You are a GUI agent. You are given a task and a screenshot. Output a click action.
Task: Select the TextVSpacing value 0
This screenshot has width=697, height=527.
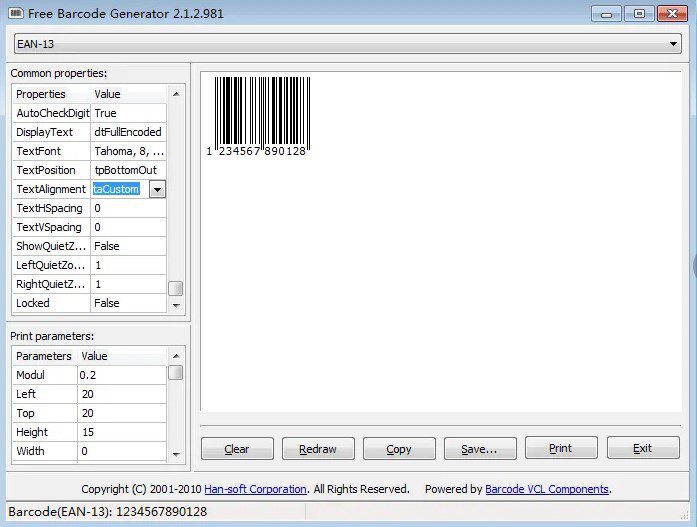(x=128, y=228)
